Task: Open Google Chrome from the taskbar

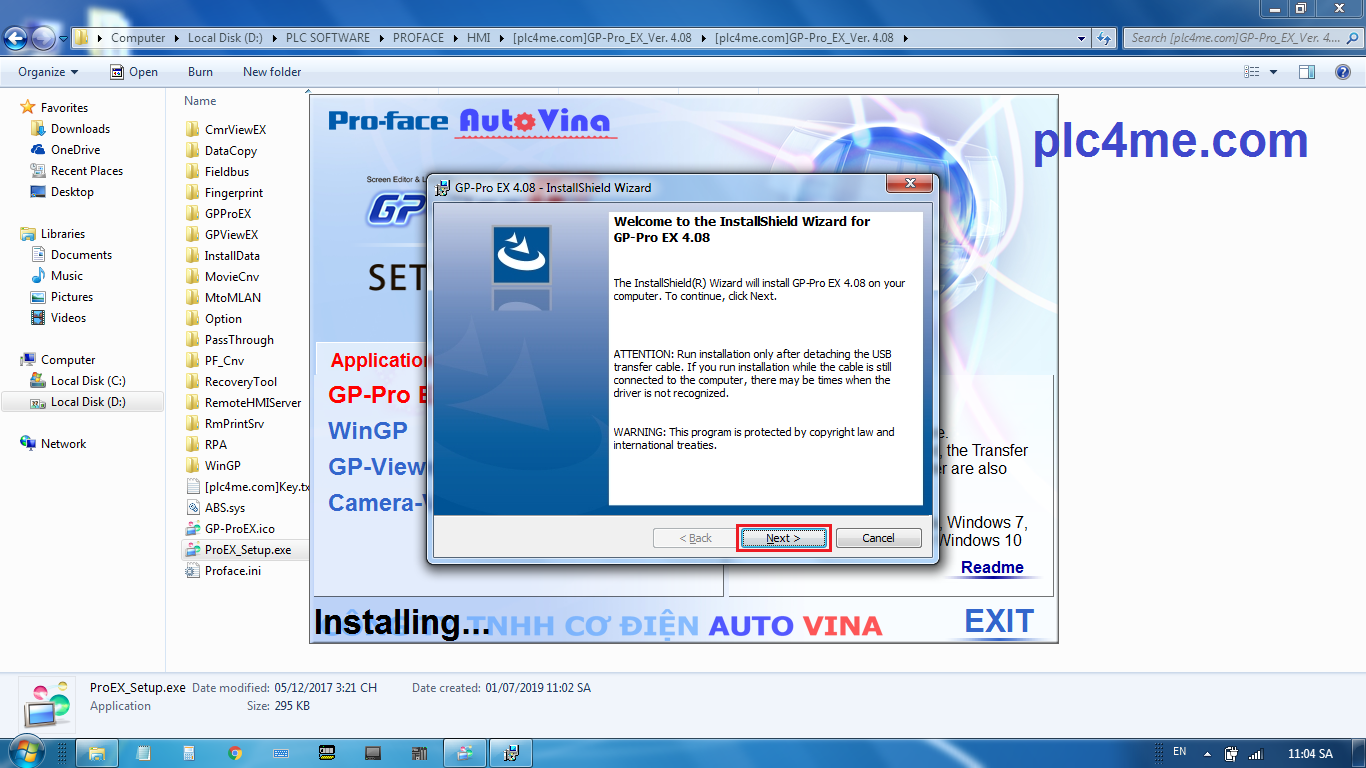Action: pyautogui.click(x=234, y=753)
